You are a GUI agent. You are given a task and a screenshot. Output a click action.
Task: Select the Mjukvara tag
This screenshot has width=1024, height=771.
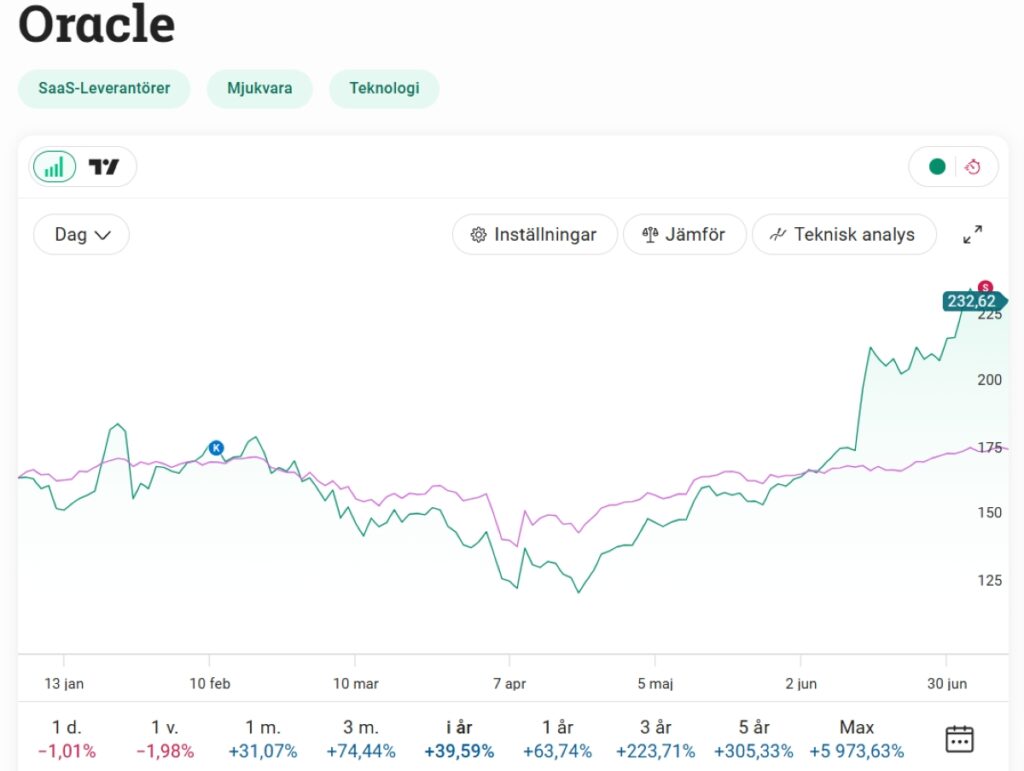pos(260,88)
